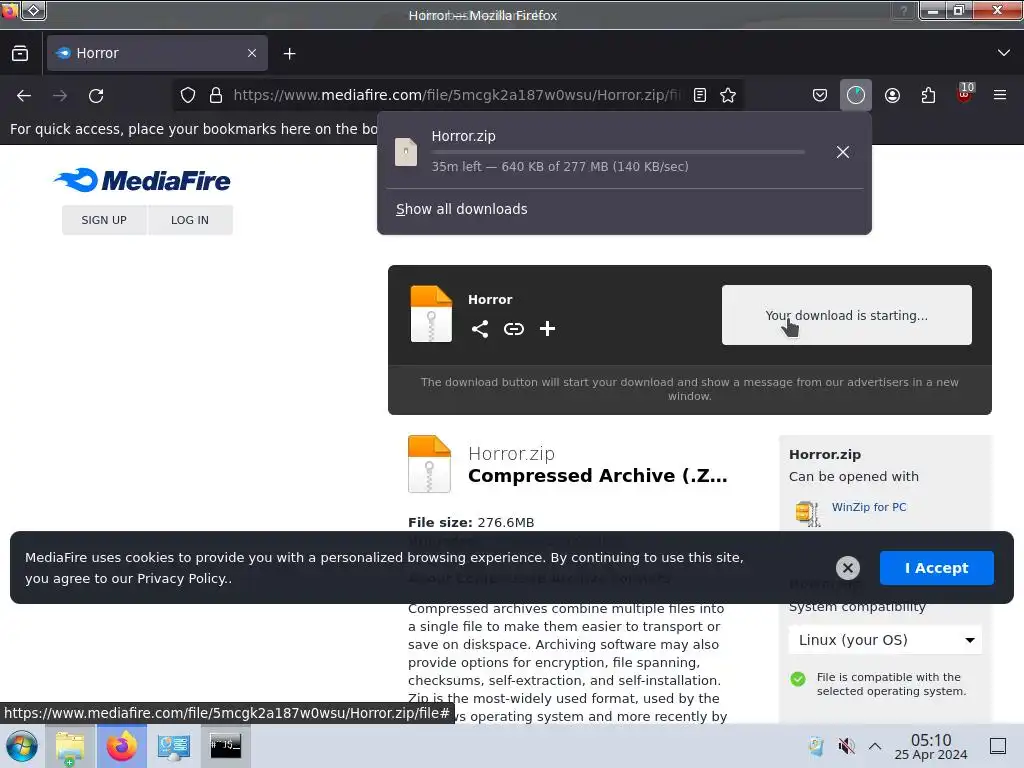The image size is (1024, 768).
Task: Click the LOG IN button
Action: pyautogui.click(x=190, y=220)
